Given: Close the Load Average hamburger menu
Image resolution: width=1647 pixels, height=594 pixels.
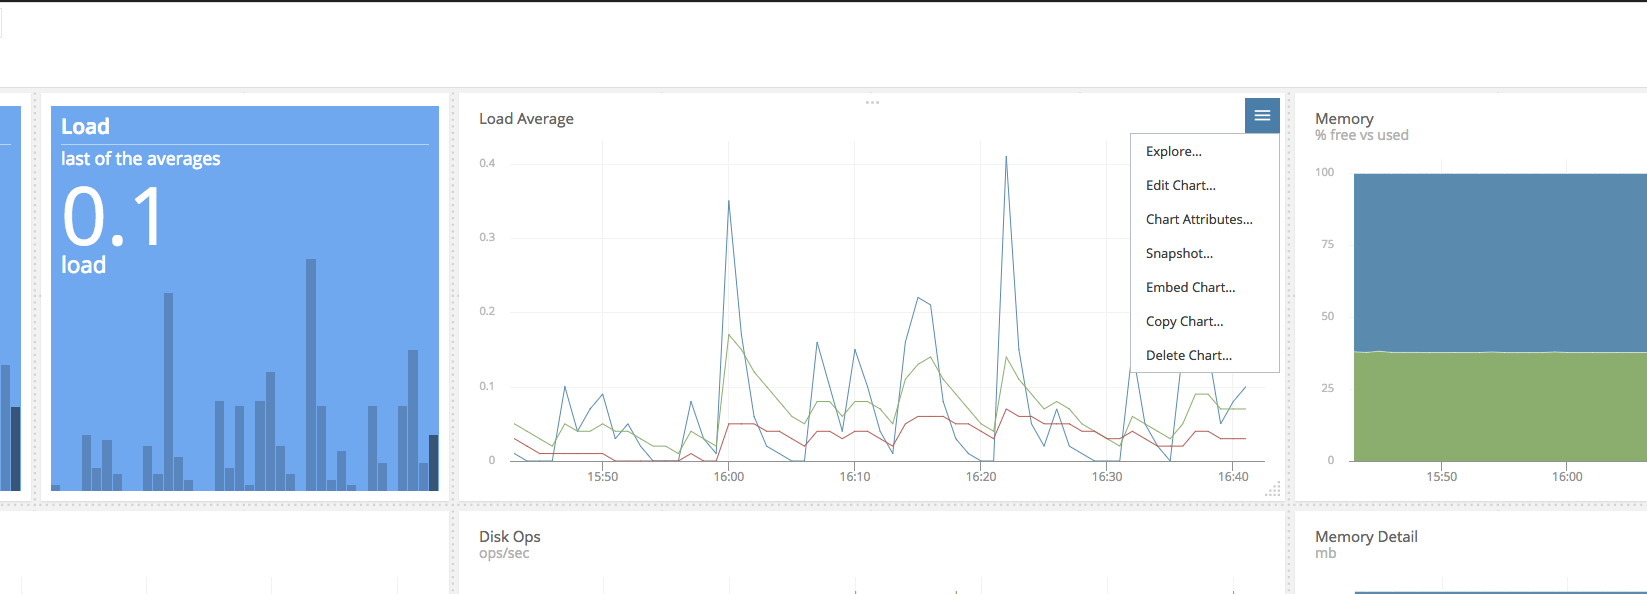Looking at the screenshot, I should click(x=1262, y=116).
